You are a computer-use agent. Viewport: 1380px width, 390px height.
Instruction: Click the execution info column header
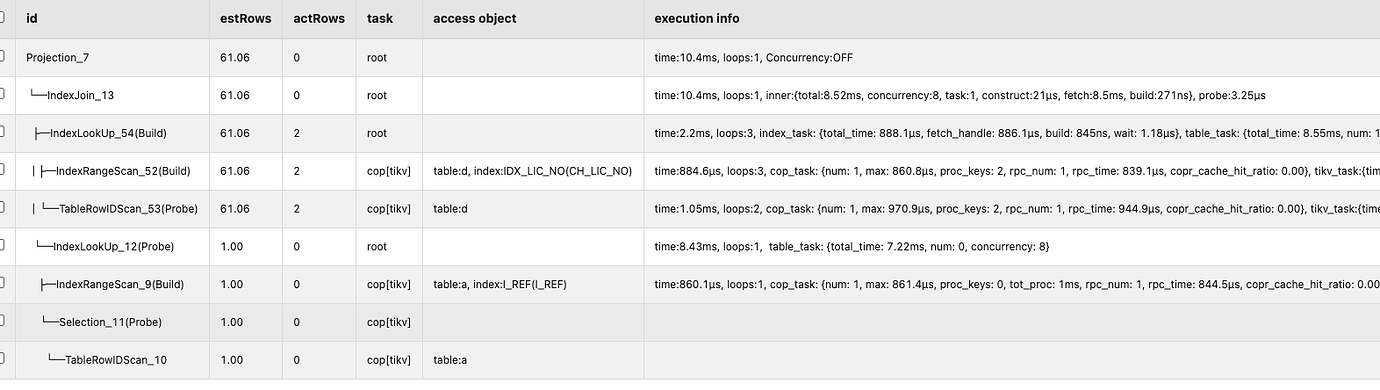point(697,19)
